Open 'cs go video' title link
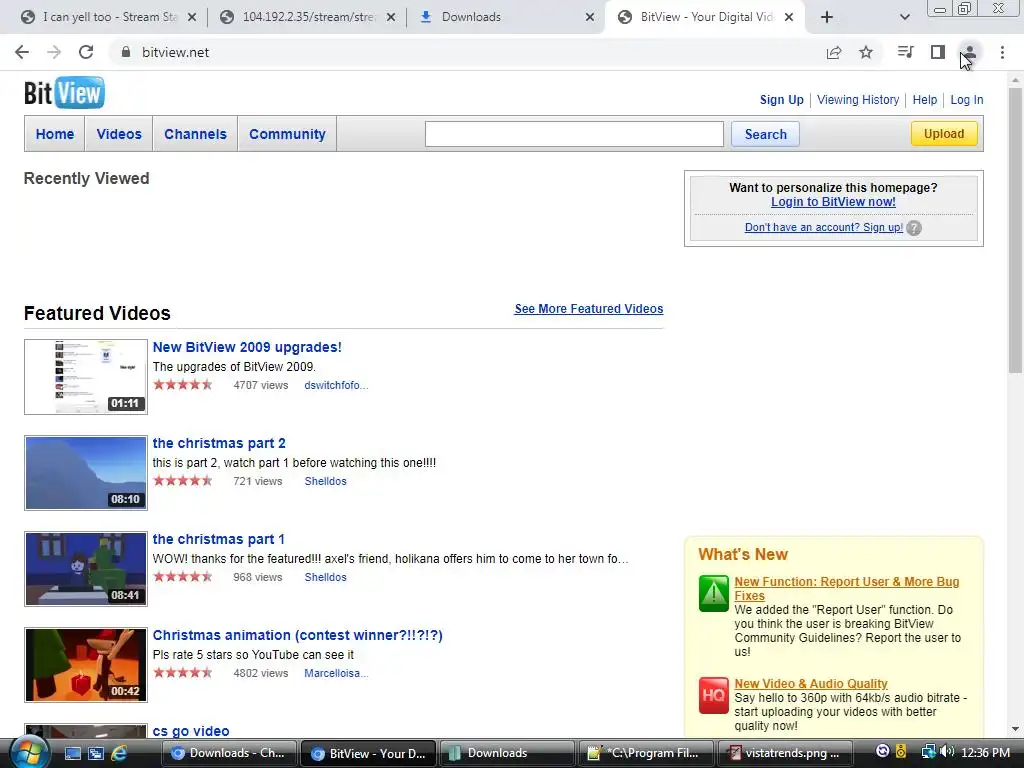This screenshot has height=768, width=1024. tap(191, 731)
